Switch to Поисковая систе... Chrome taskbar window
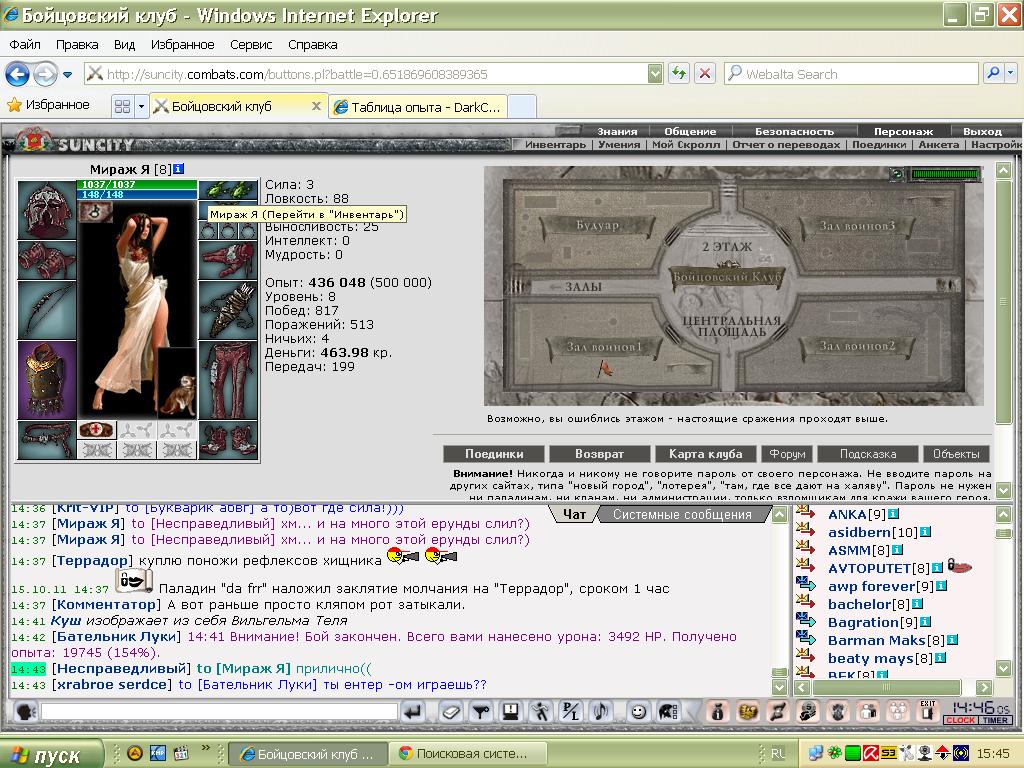The image size is (1024, 768). [466, 754]
